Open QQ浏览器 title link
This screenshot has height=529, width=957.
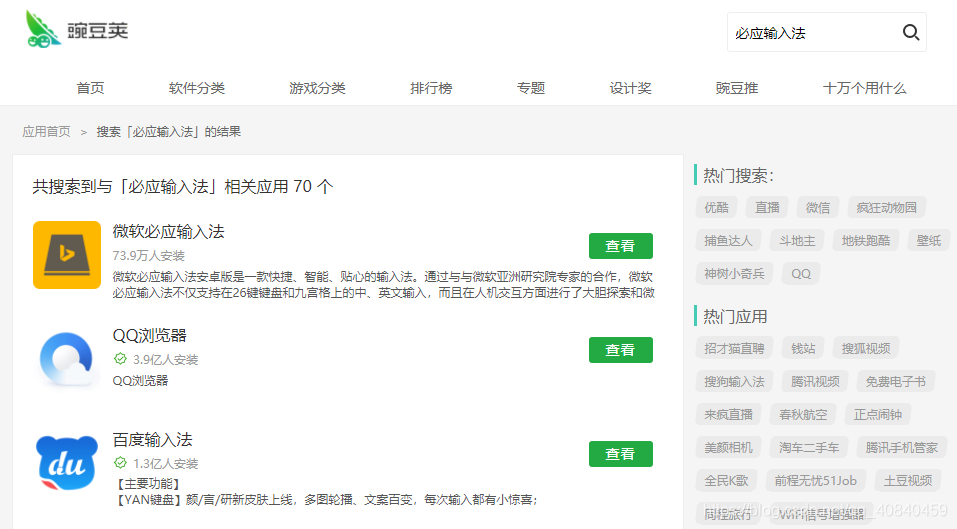tap(150, 336)
